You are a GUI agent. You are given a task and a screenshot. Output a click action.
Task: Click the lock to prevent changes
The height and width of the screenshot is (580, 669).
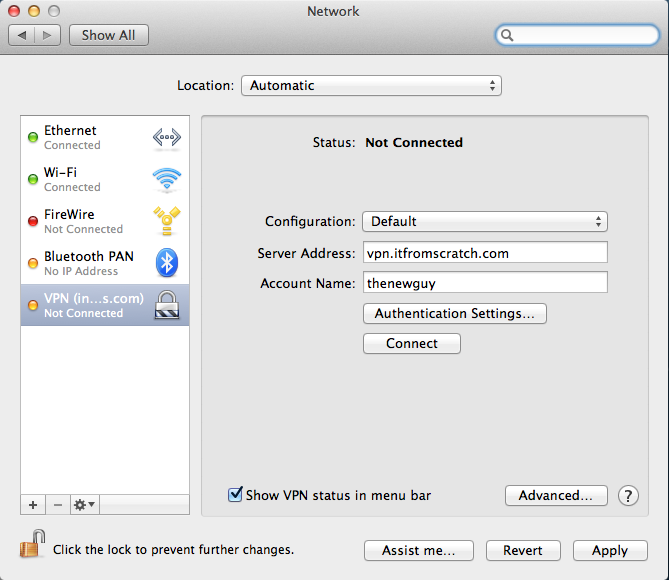33,544
